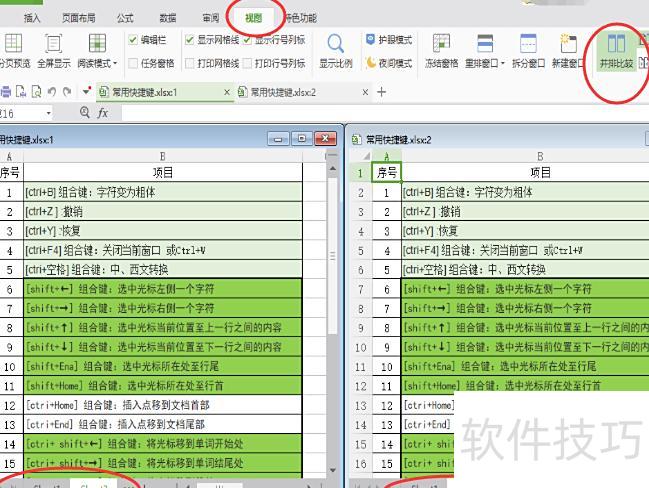Click the Name Box cell reference field
649x488 pixels.
pyautogui.click(x=22, y=113)
